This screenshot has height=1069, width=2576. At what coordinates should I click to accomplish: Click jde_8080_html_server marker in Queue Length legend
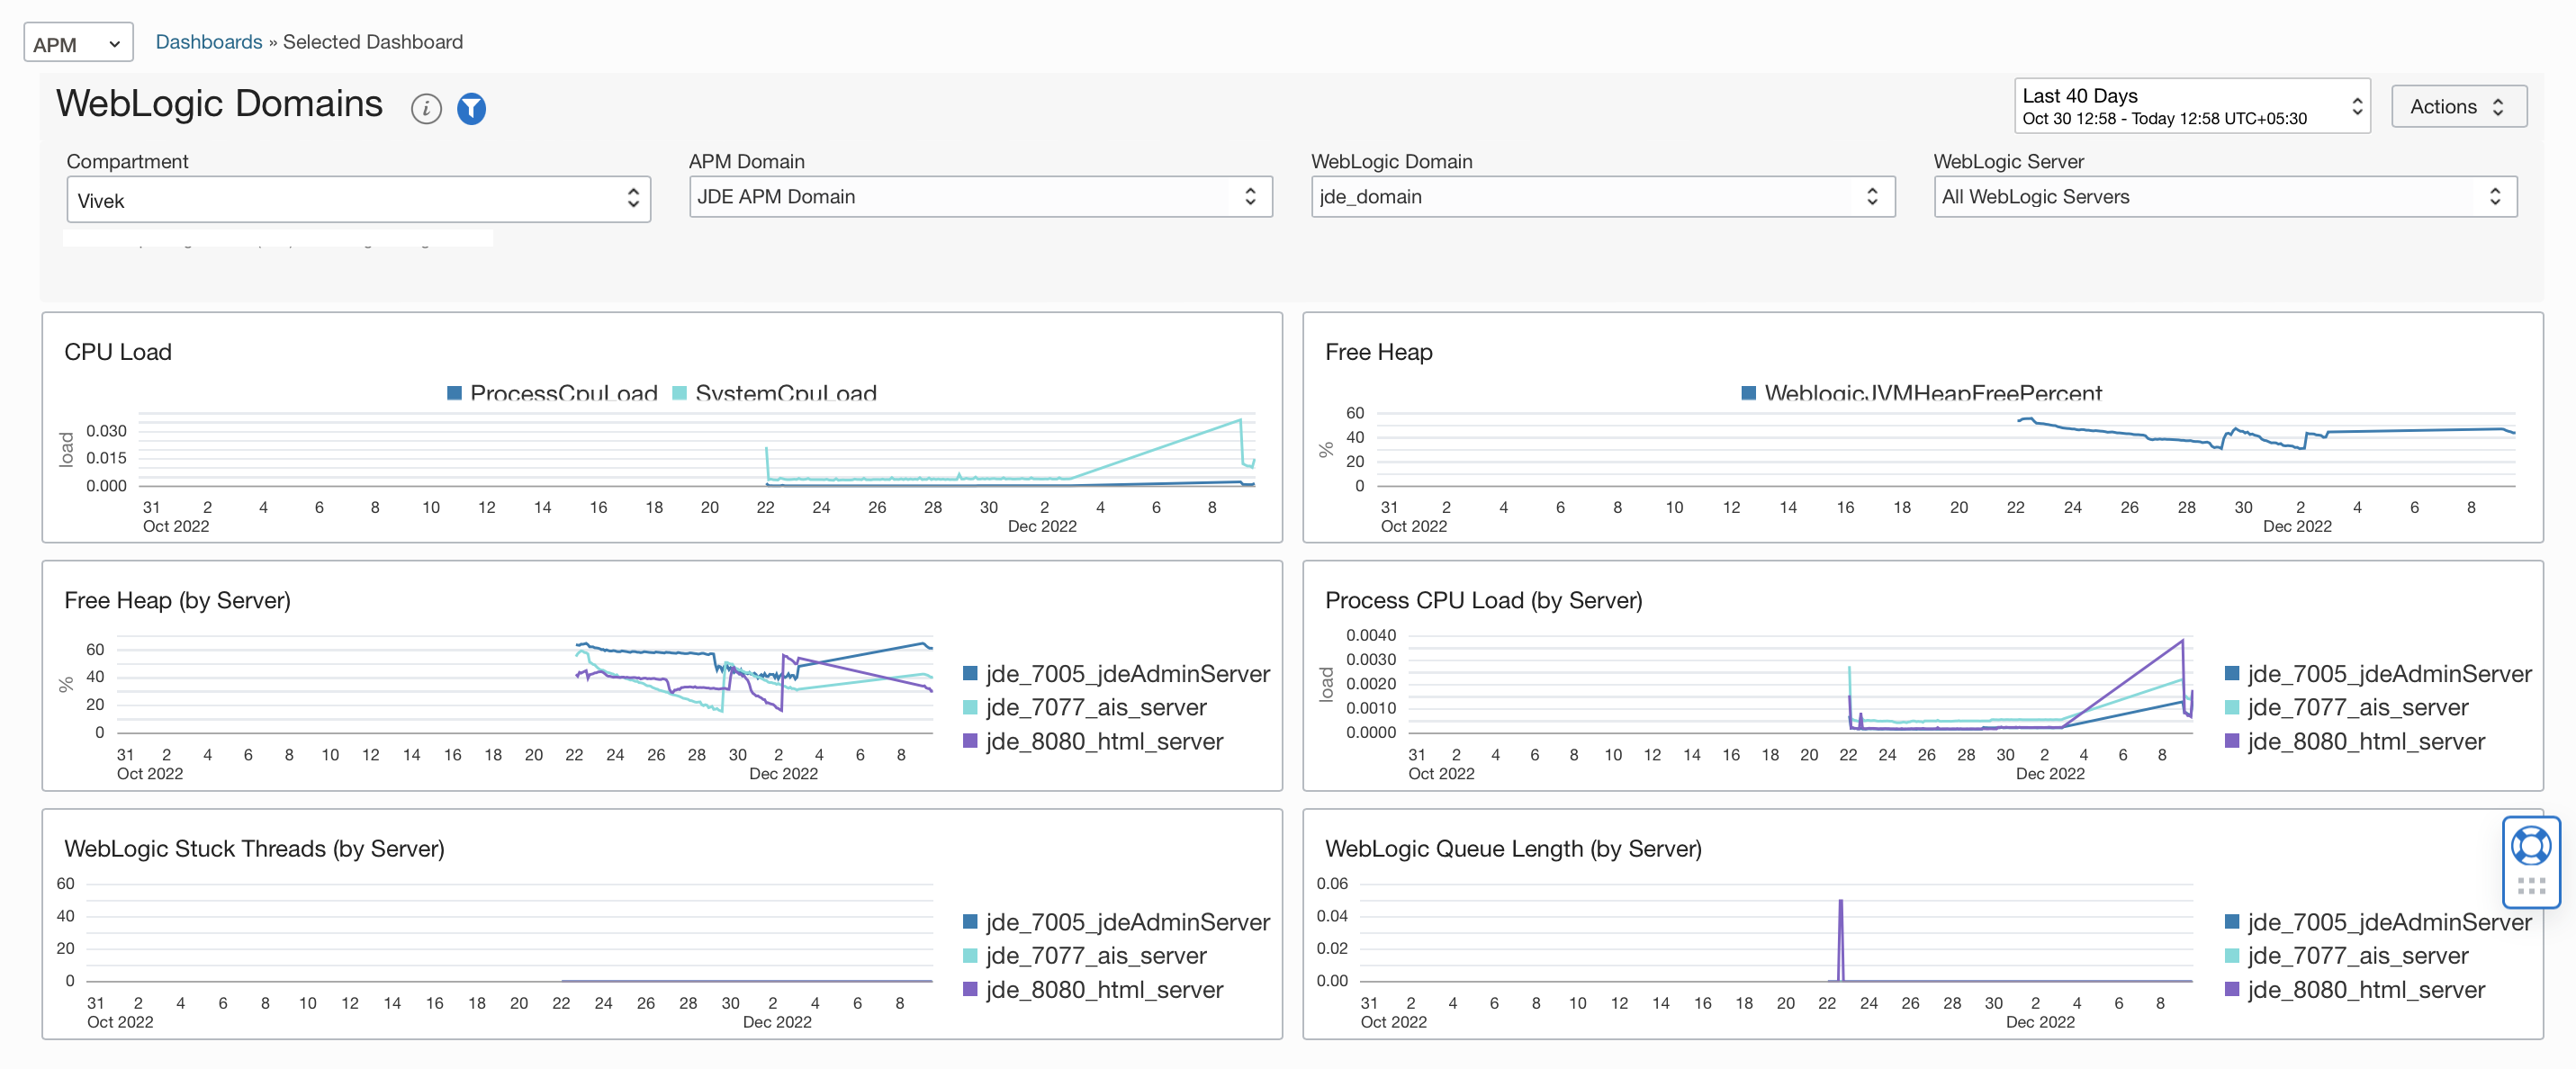pyautogui.click(x=2232, y=989)
